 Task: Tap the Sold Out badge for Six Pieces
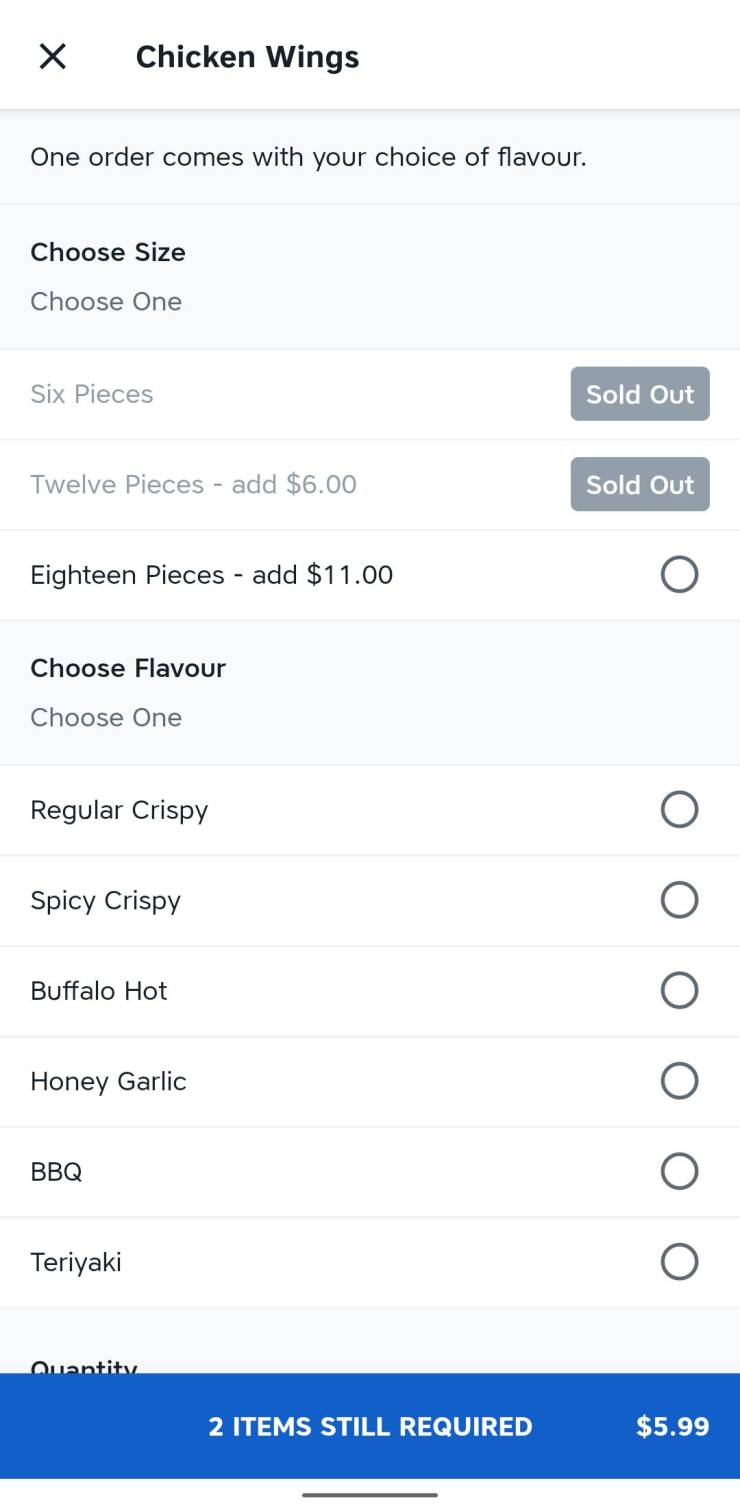[640, 394]
